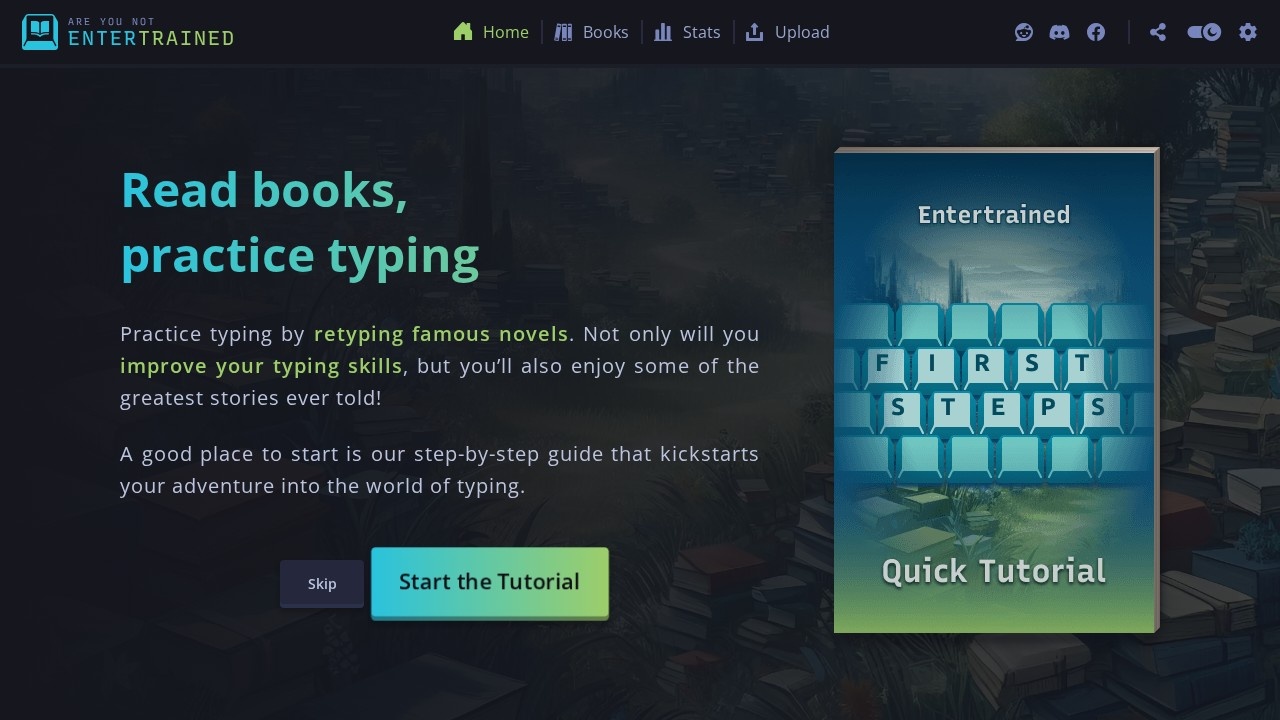Viewport: 1280px width, 720px height.
Task: Visit the Facebook page icon
Action: pos(1096,32)
